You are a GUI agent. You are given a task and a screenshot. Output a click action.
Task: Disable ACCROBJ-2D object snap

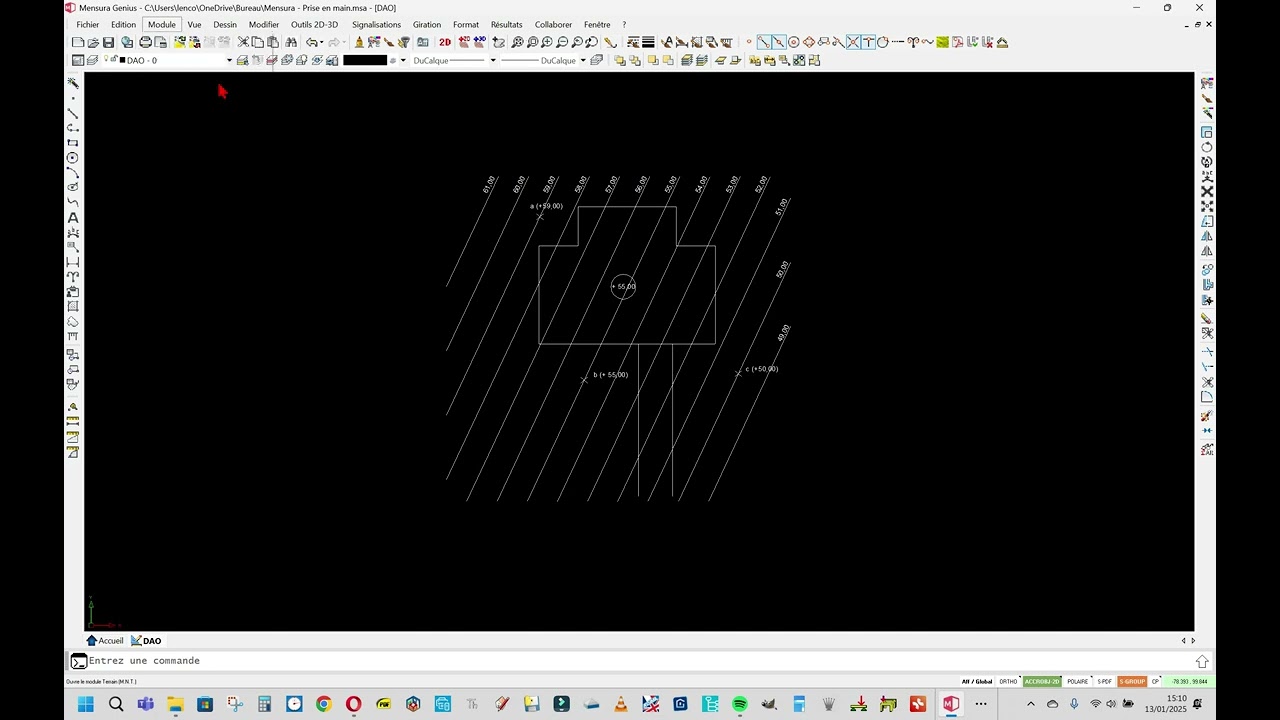click(x=1041, y=682)
